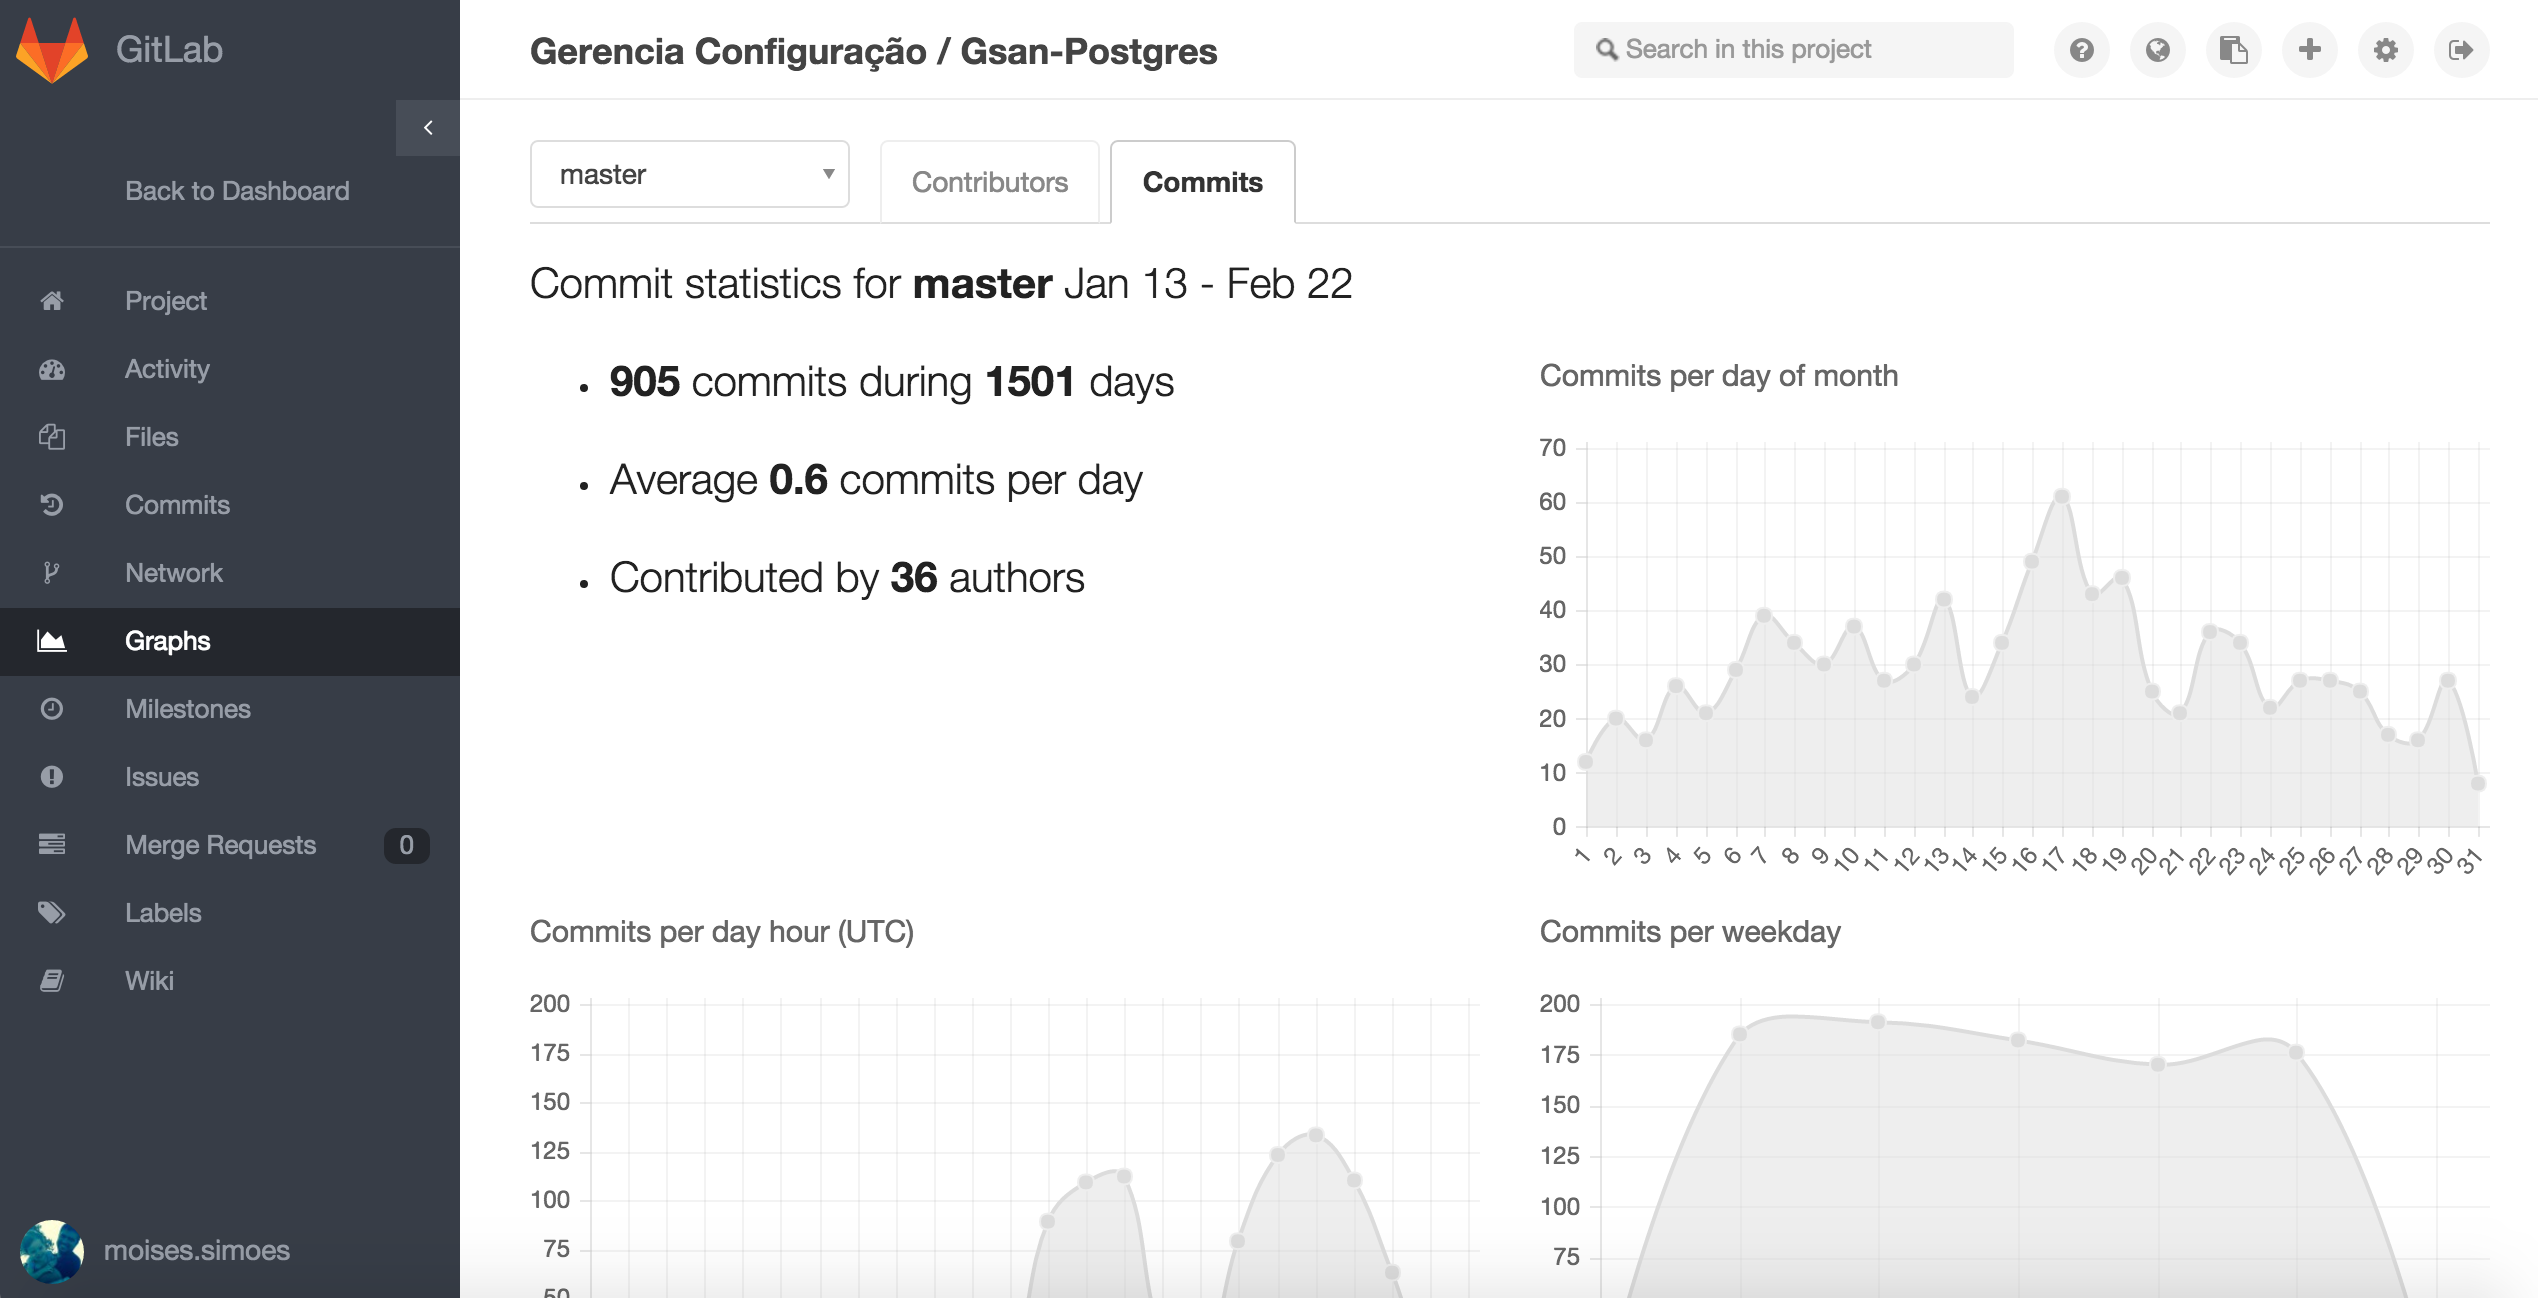Image resolution: width=2538 pixels, height=1298 pixels.
Task: Click the Graphs chart icon in sidebar
Action: point(52,641)
